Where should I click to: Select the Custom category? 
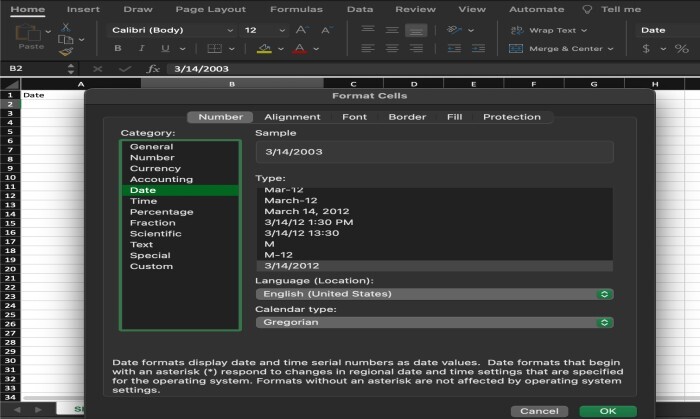180,266
